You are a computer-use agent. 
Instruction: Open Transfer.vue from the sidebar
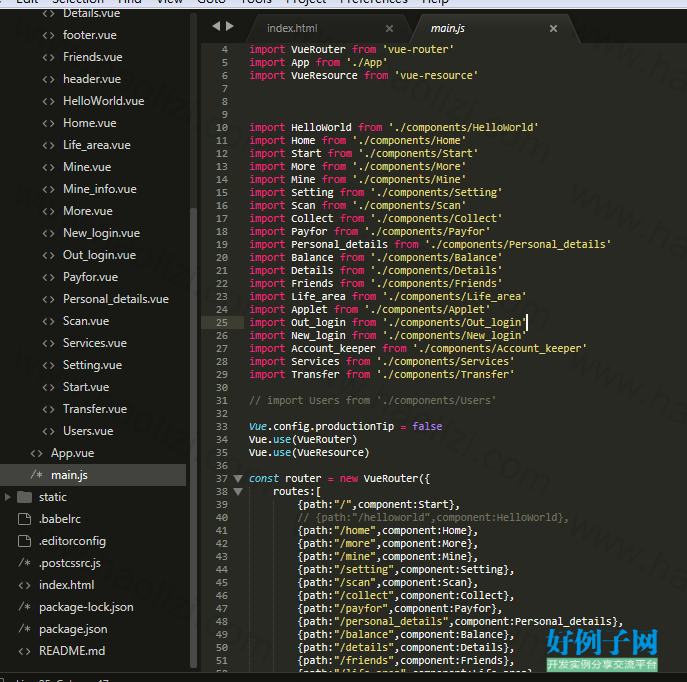(95, 409)
